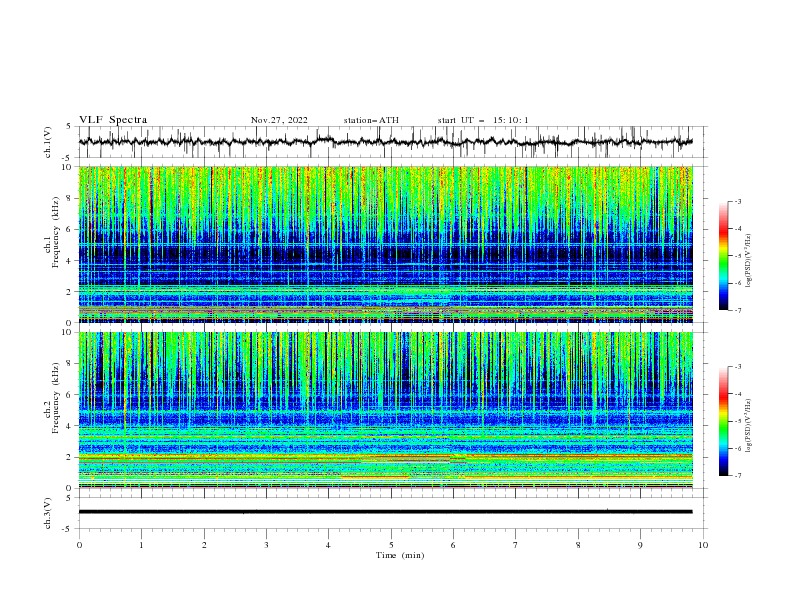Click time axis tick label "1"

(x=141, y=545)
